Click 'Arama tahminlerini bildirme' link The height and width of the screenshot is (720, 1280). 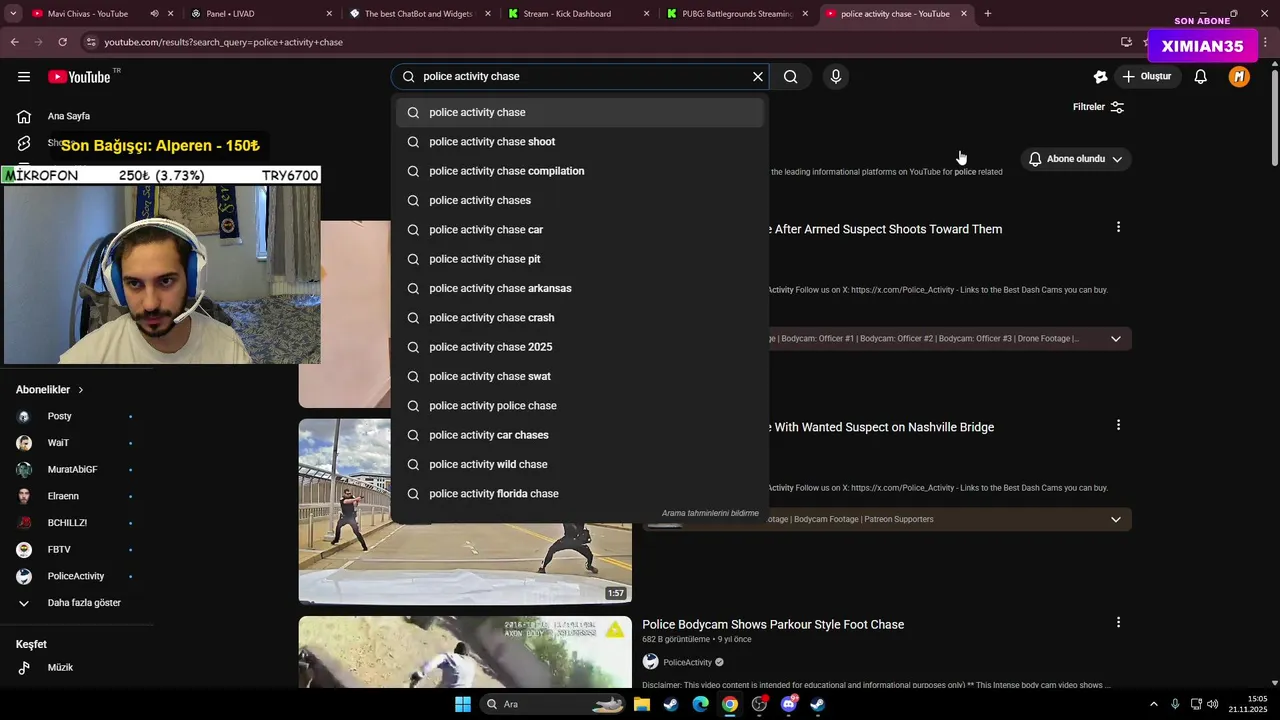(710, 513)
